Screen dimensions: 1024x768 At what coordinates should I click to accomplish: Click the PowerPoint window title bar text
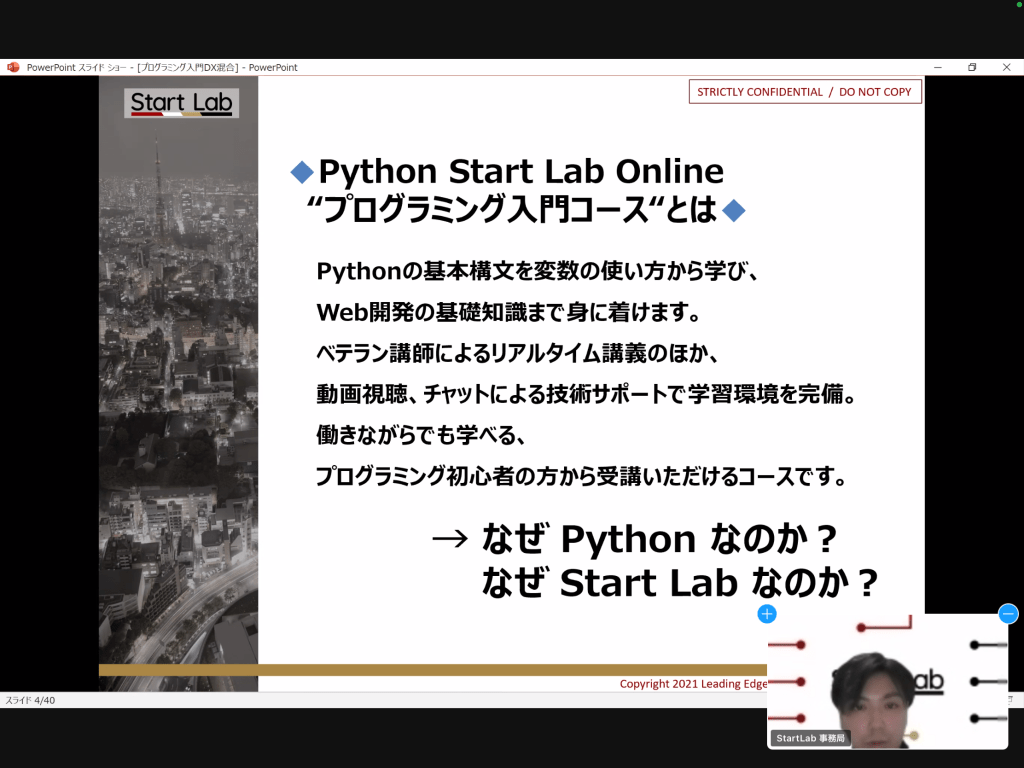point(162,67)
